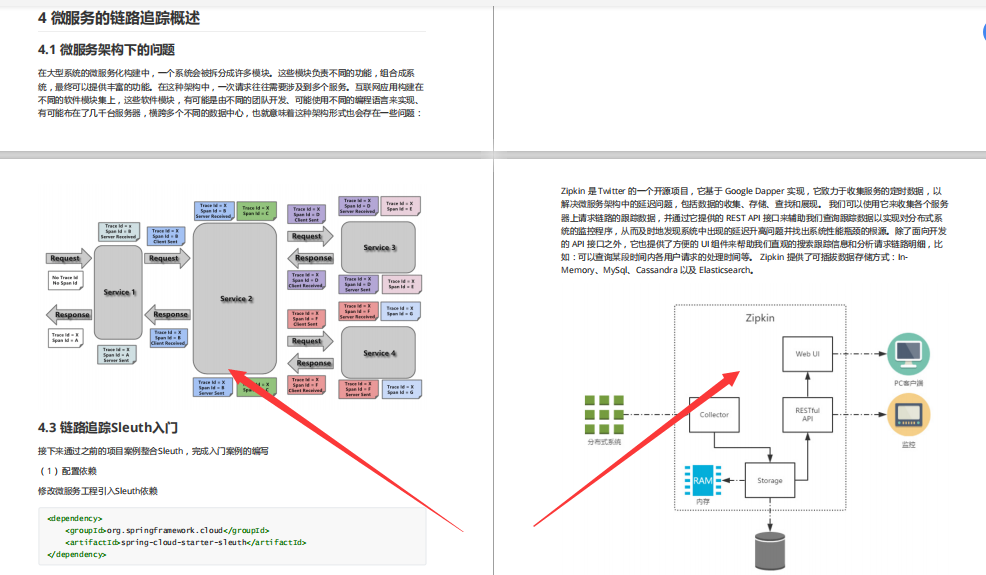The width and height of the screenshot is (986, 575).
Task: Click the heading '4 微服务的链路追踪概述'
Action: [119, 18]
